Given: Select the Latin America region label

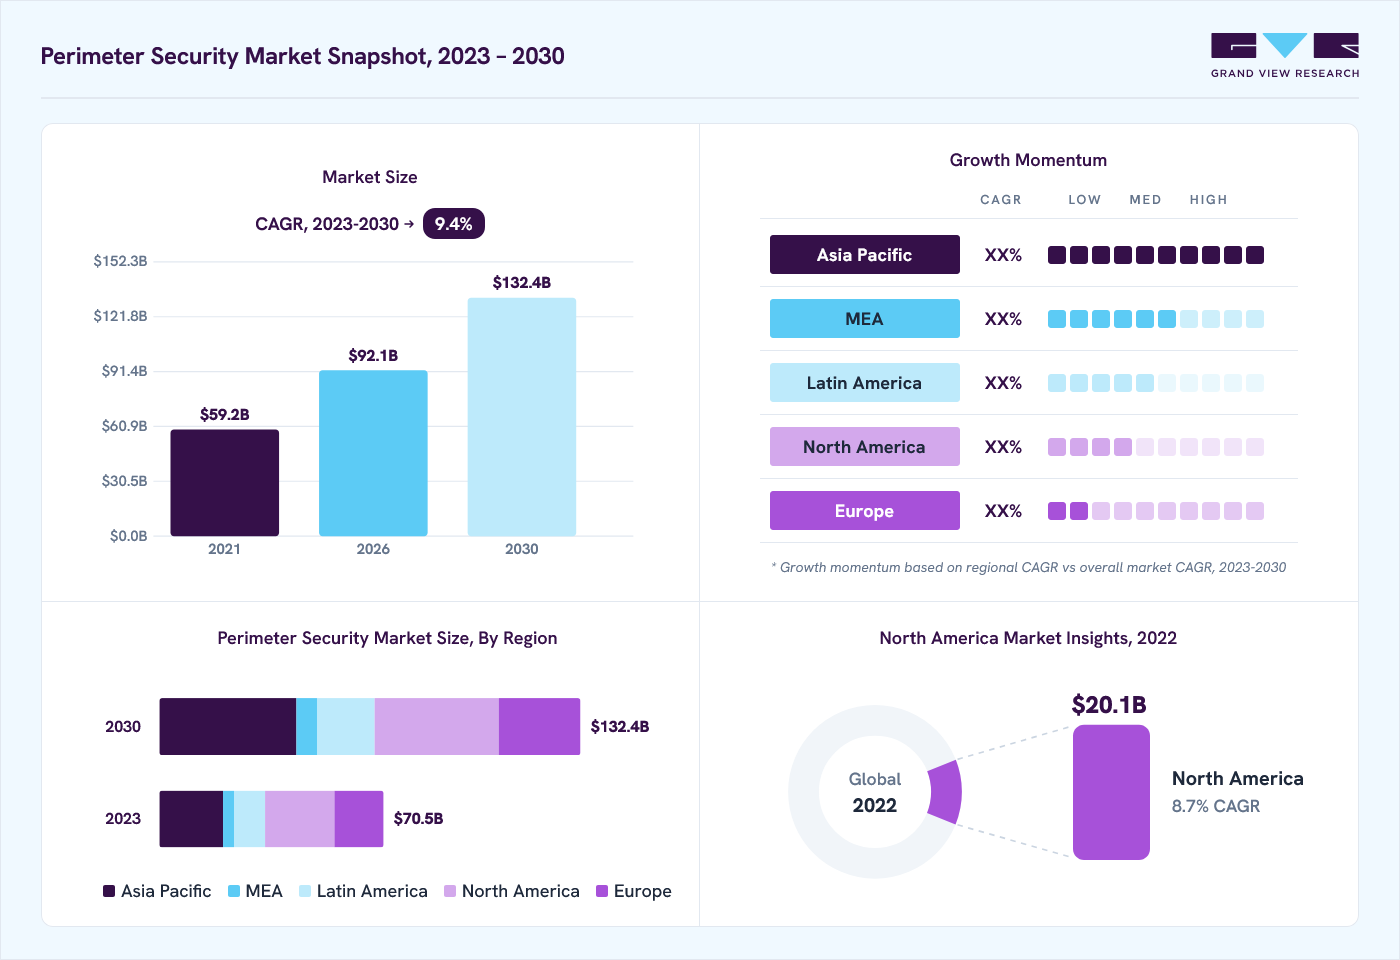Looking at the screenshot, I should point(865,383).
